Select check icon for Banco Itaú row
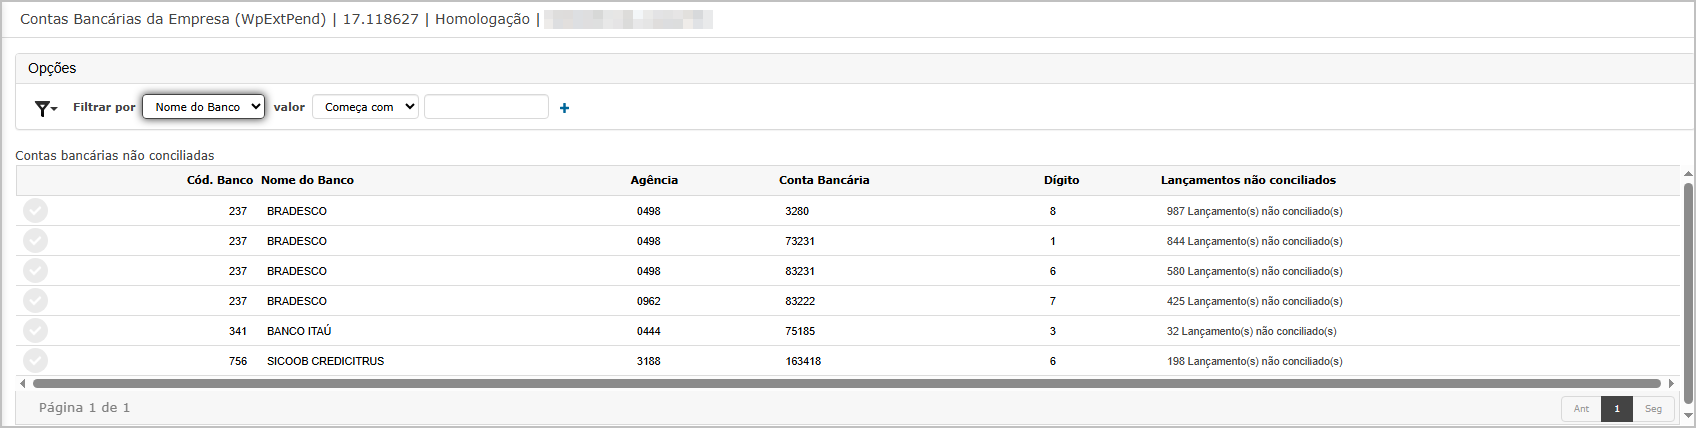 tap(35, 331)
